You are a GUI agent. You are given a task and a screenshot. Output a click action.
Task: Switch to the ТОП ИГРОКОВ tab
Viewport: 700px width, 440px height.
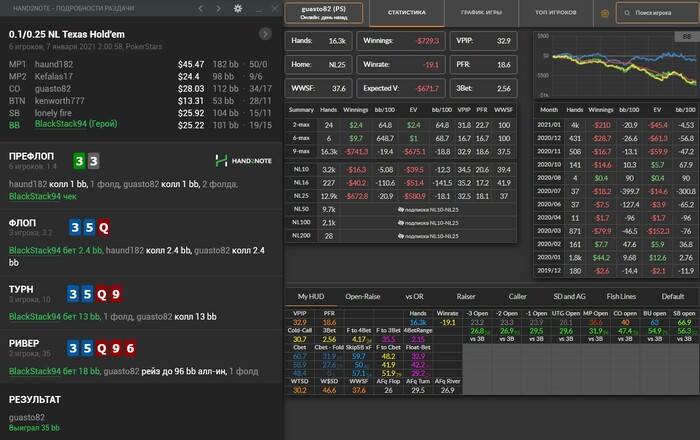click(x=556, y=12)
